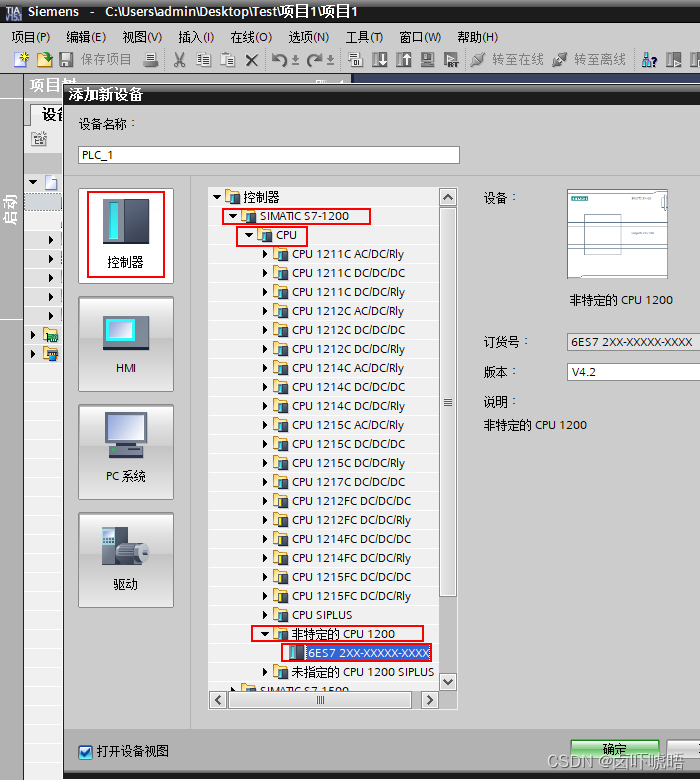Expand CPU 1215C DC/DC/Rly node

[265, 463]
